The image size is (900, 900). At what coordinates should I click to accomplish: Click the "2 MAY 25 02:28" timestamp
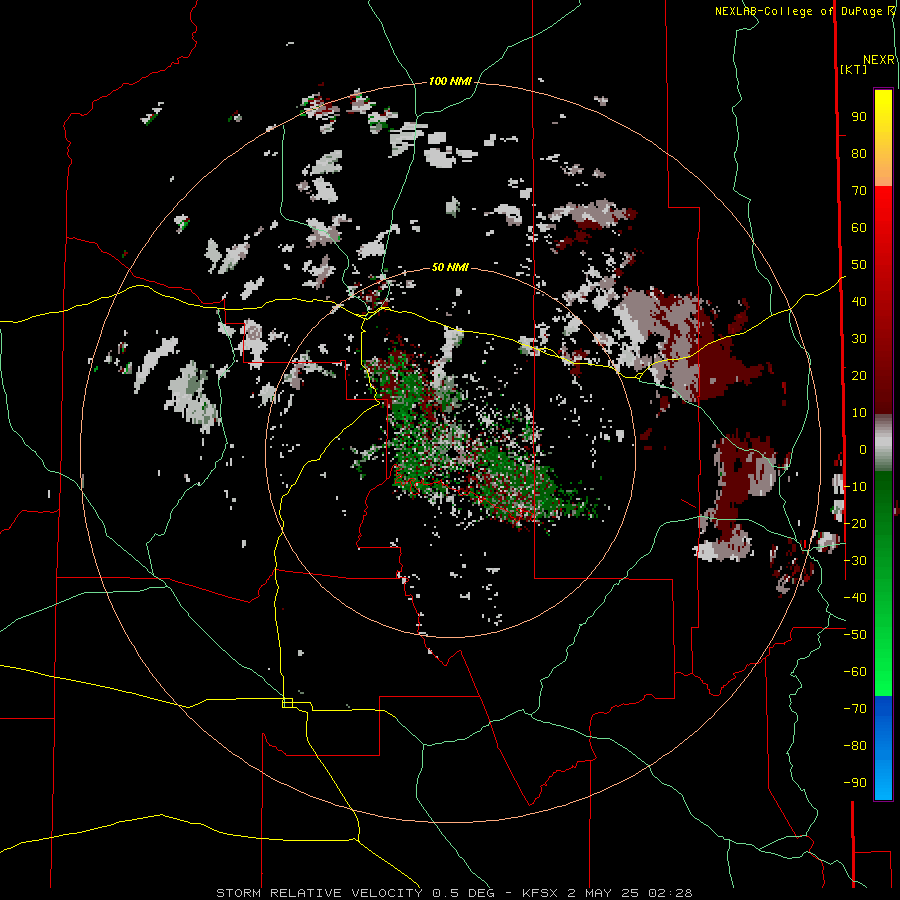coord(630,893)
